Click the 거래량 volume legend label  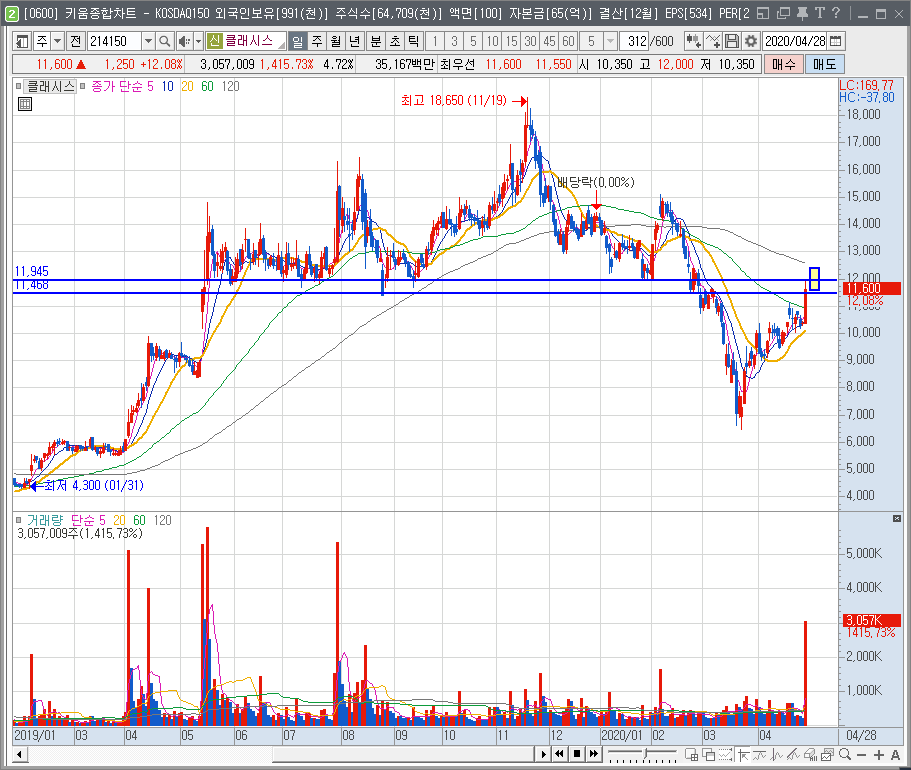pos(44,521)
